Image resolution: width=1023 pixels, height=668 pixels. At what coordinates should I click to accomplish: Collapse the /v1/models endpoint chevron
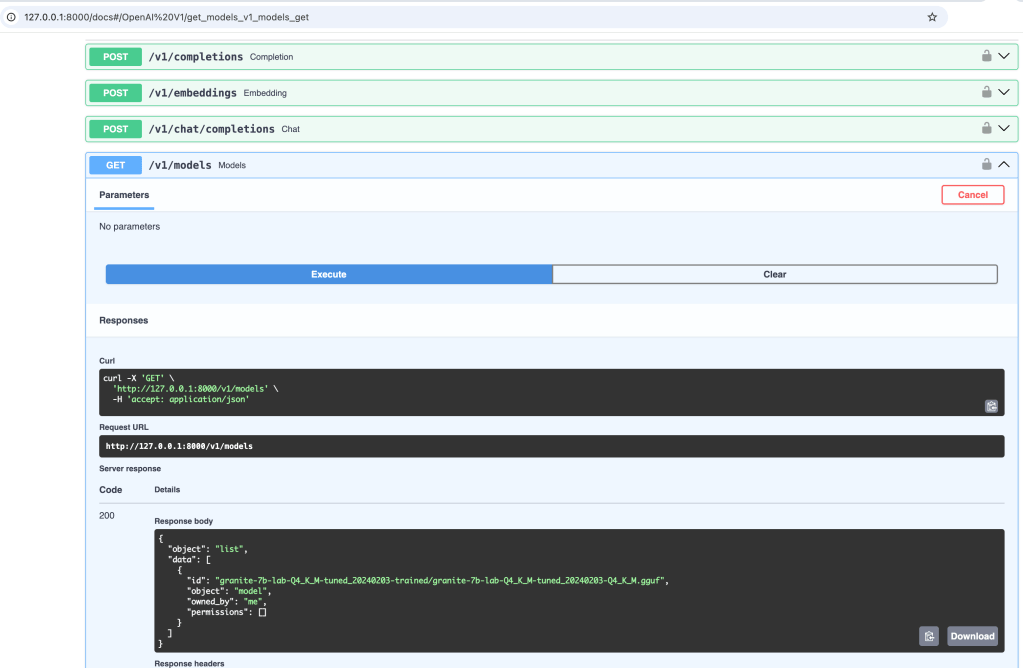1004,164
